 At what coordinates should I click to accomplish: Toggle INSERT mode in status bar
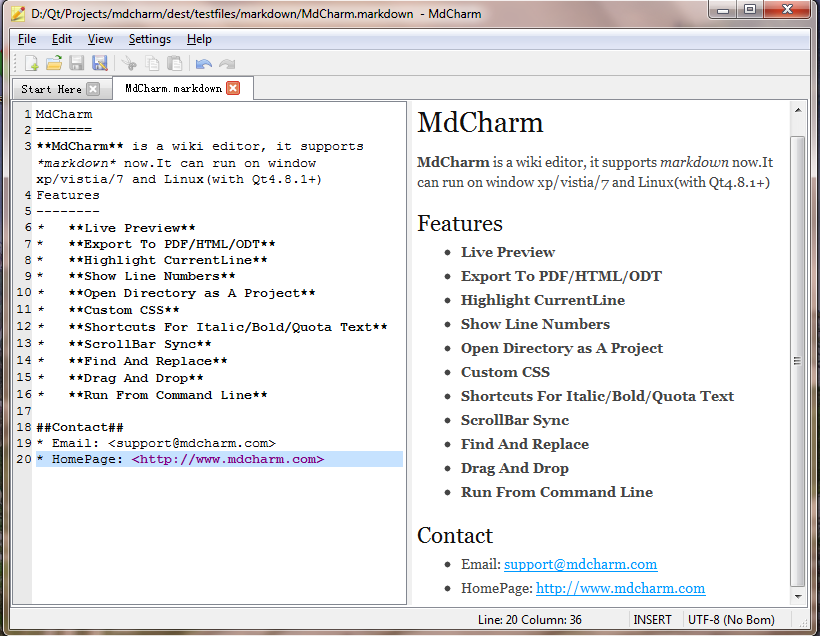pos(652,619)
